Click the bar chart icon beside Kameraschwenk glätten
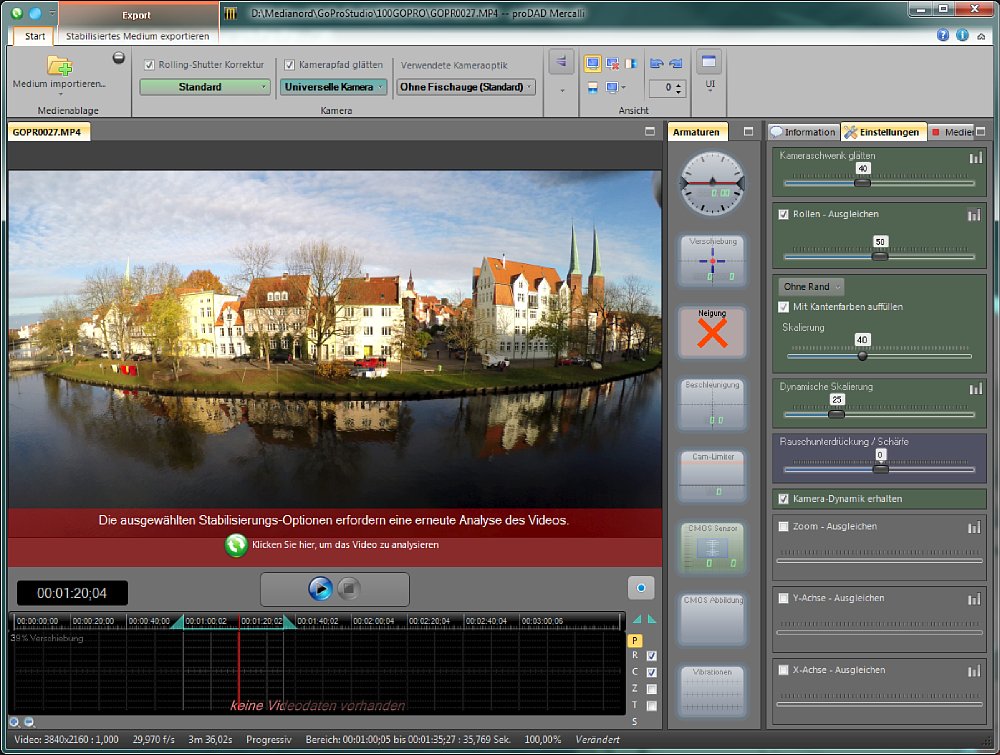 [974, 157]
